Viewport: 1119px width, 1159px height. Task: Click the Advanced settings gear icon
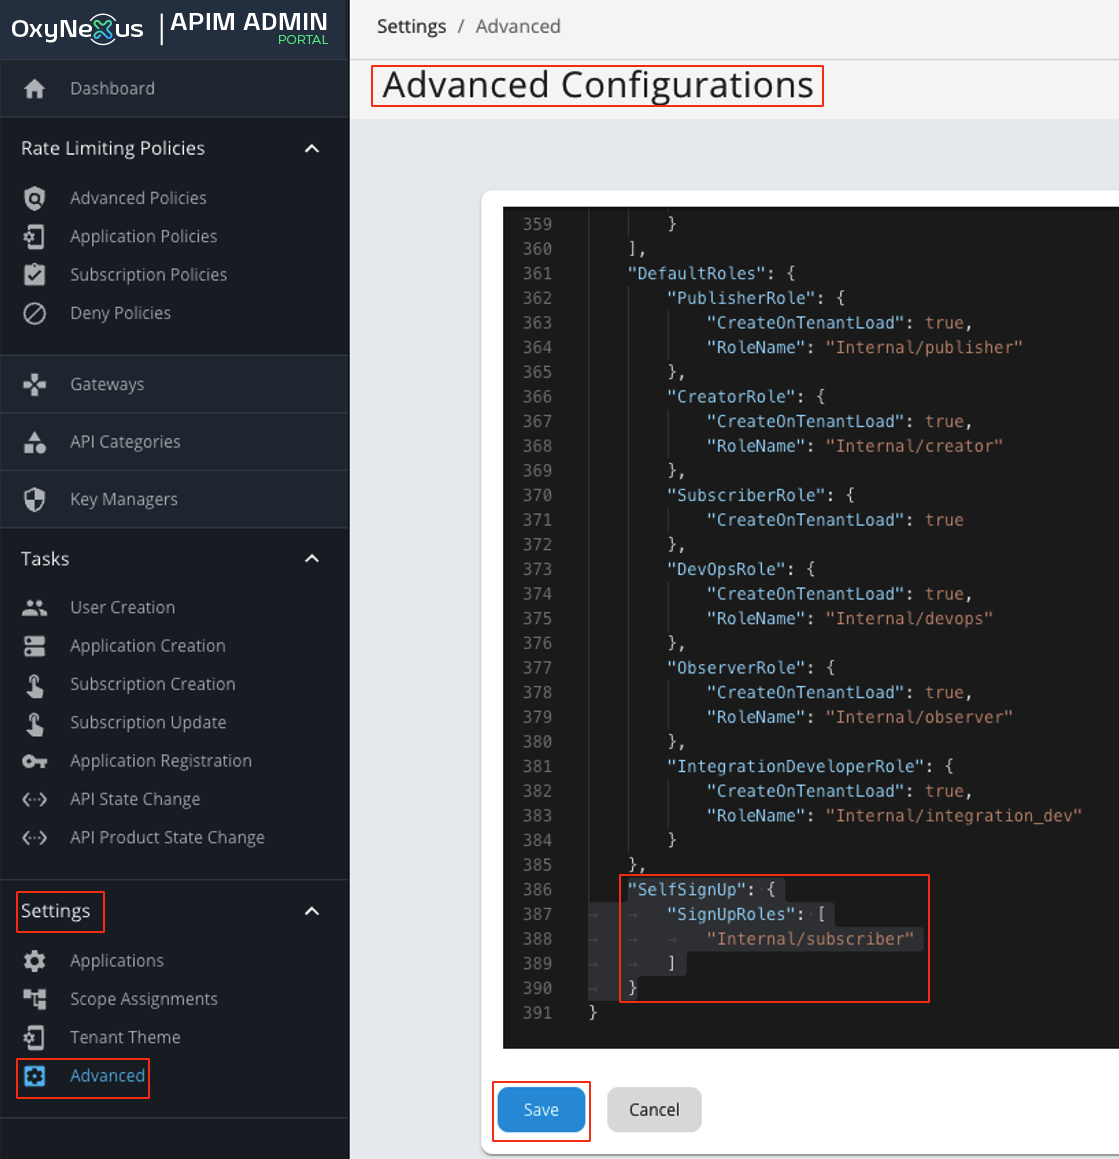tap(34, 1076)
